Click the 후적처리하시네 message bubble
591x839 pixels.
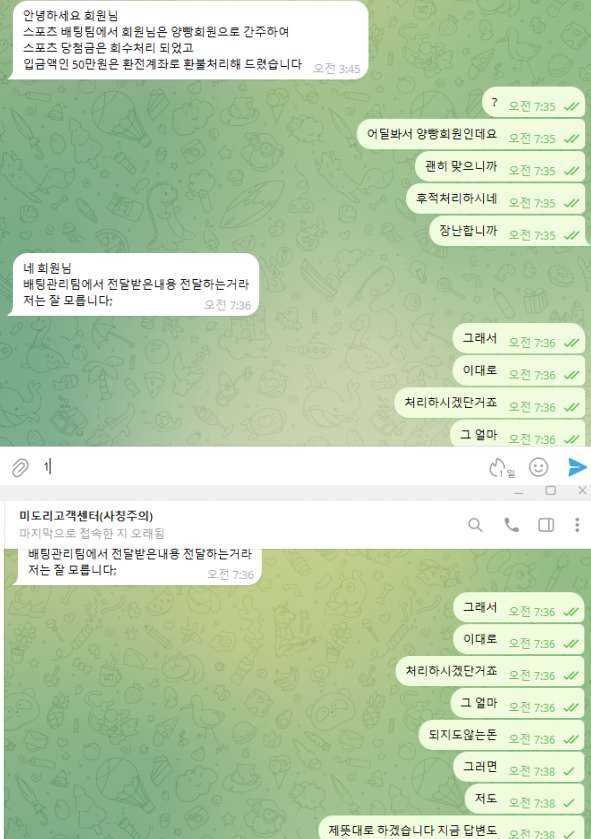(x=495, y=200)
